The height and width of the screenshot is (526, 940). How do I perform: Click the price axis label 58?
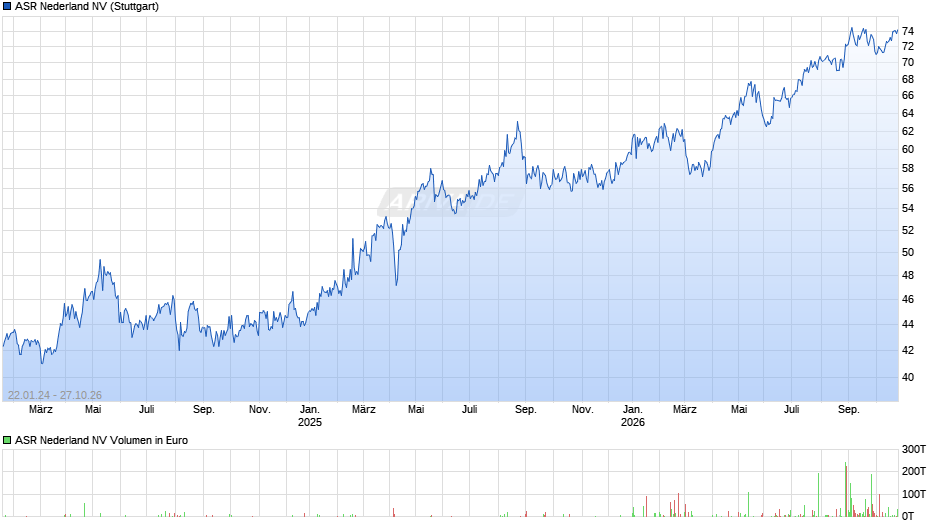[x=908, y=169]
